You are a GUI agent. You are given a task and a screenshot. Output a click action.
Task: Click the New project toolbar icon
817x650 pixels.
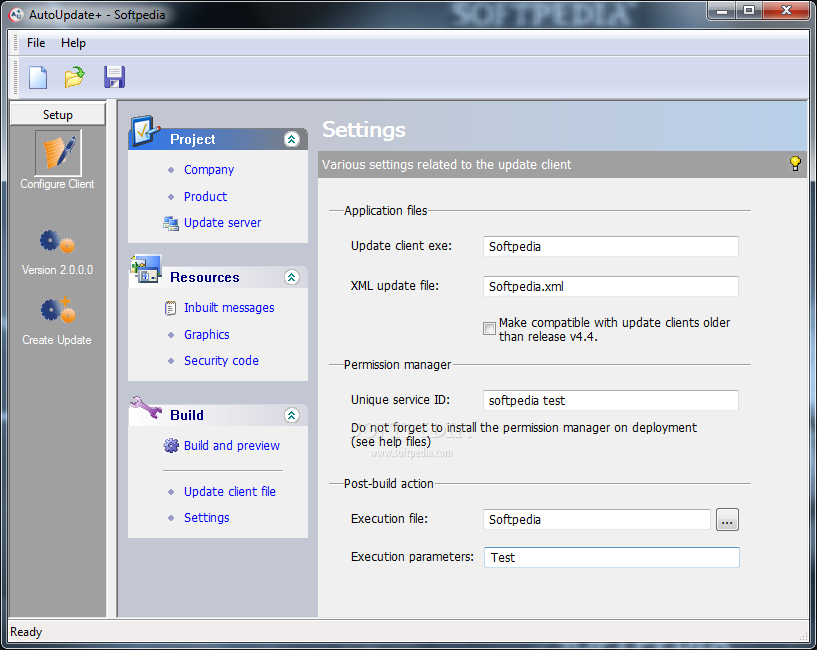tap(38, 78)
